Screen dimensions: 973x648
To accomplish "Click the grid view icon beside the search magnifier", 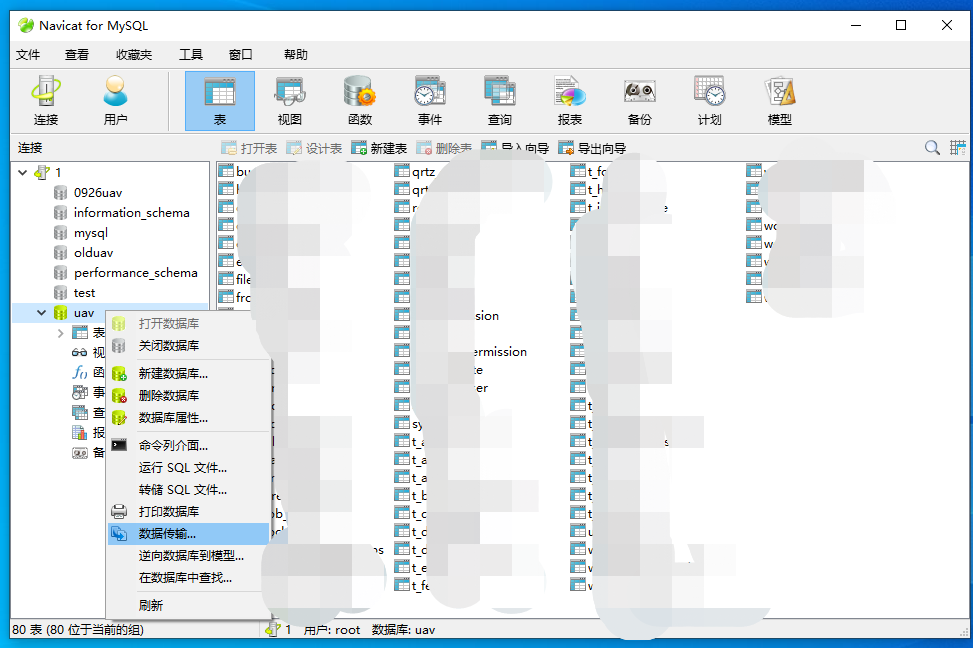I will (957, 148).
